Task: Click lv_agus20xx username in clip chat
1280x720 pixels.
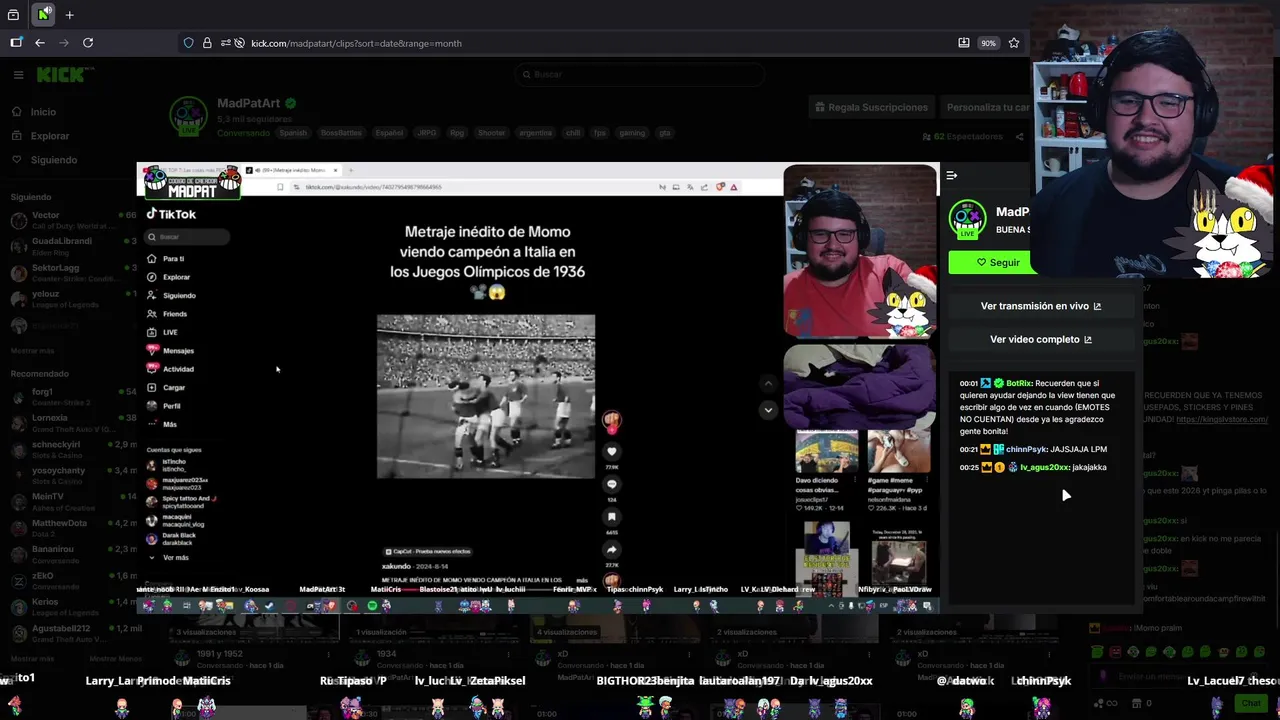Action: click(1044, 467)
